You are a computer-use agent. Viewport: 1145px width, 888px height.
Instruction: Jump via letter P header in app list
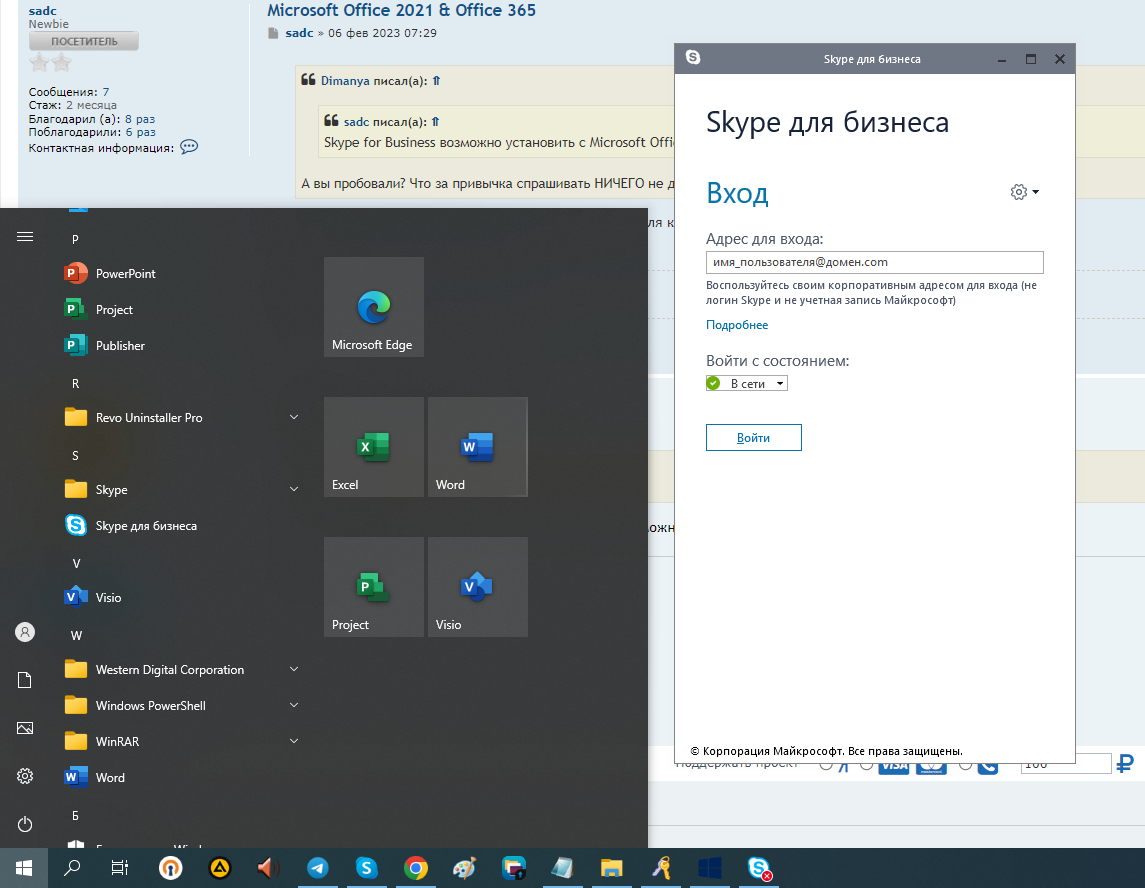[75, 239]
